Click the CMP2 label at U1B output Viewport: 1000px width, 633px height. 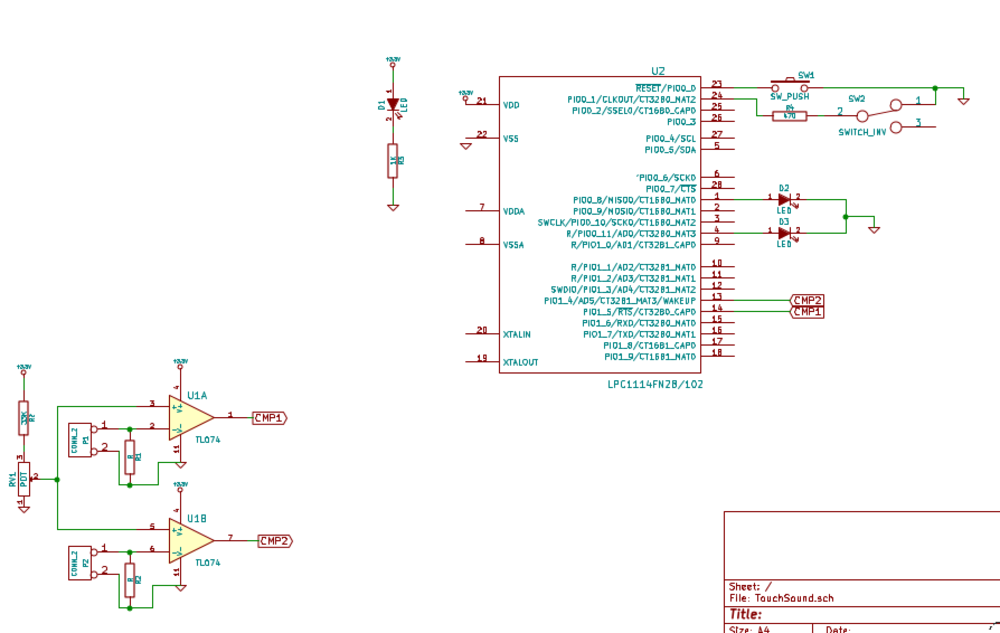coord(276,541)
